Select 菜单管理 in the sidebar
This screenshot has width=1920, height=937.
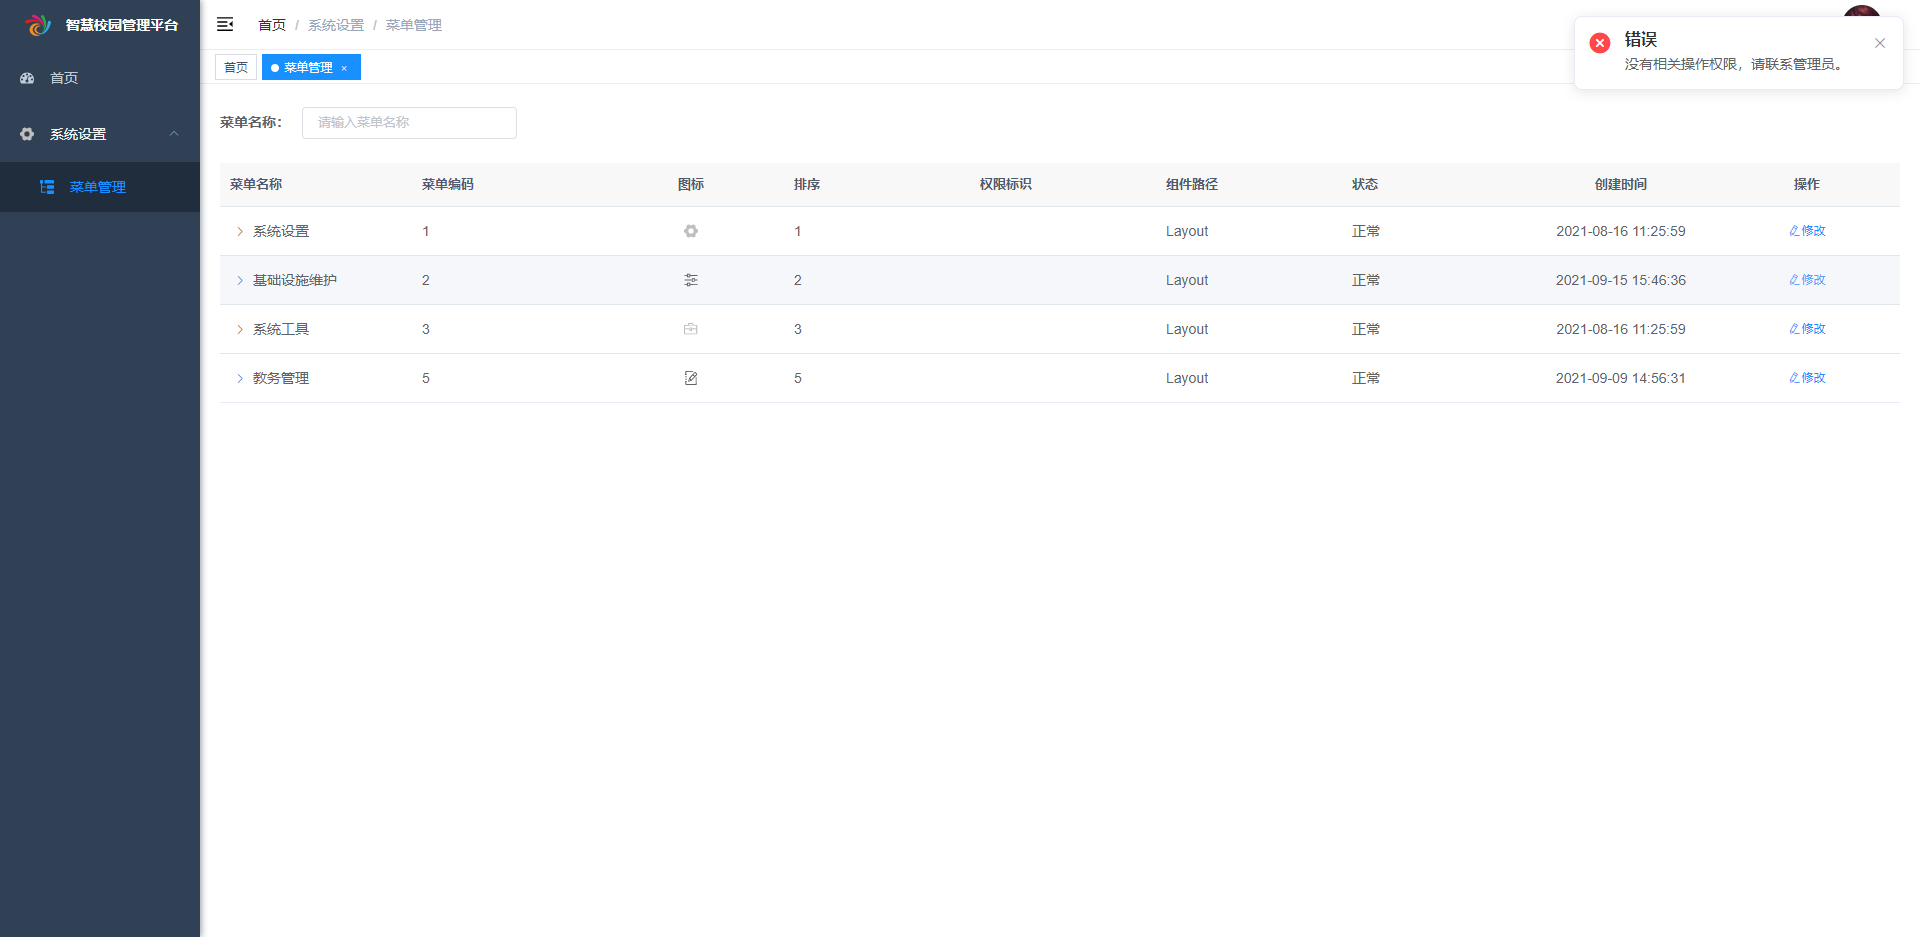pyautogui.click(x=100, y=187)
